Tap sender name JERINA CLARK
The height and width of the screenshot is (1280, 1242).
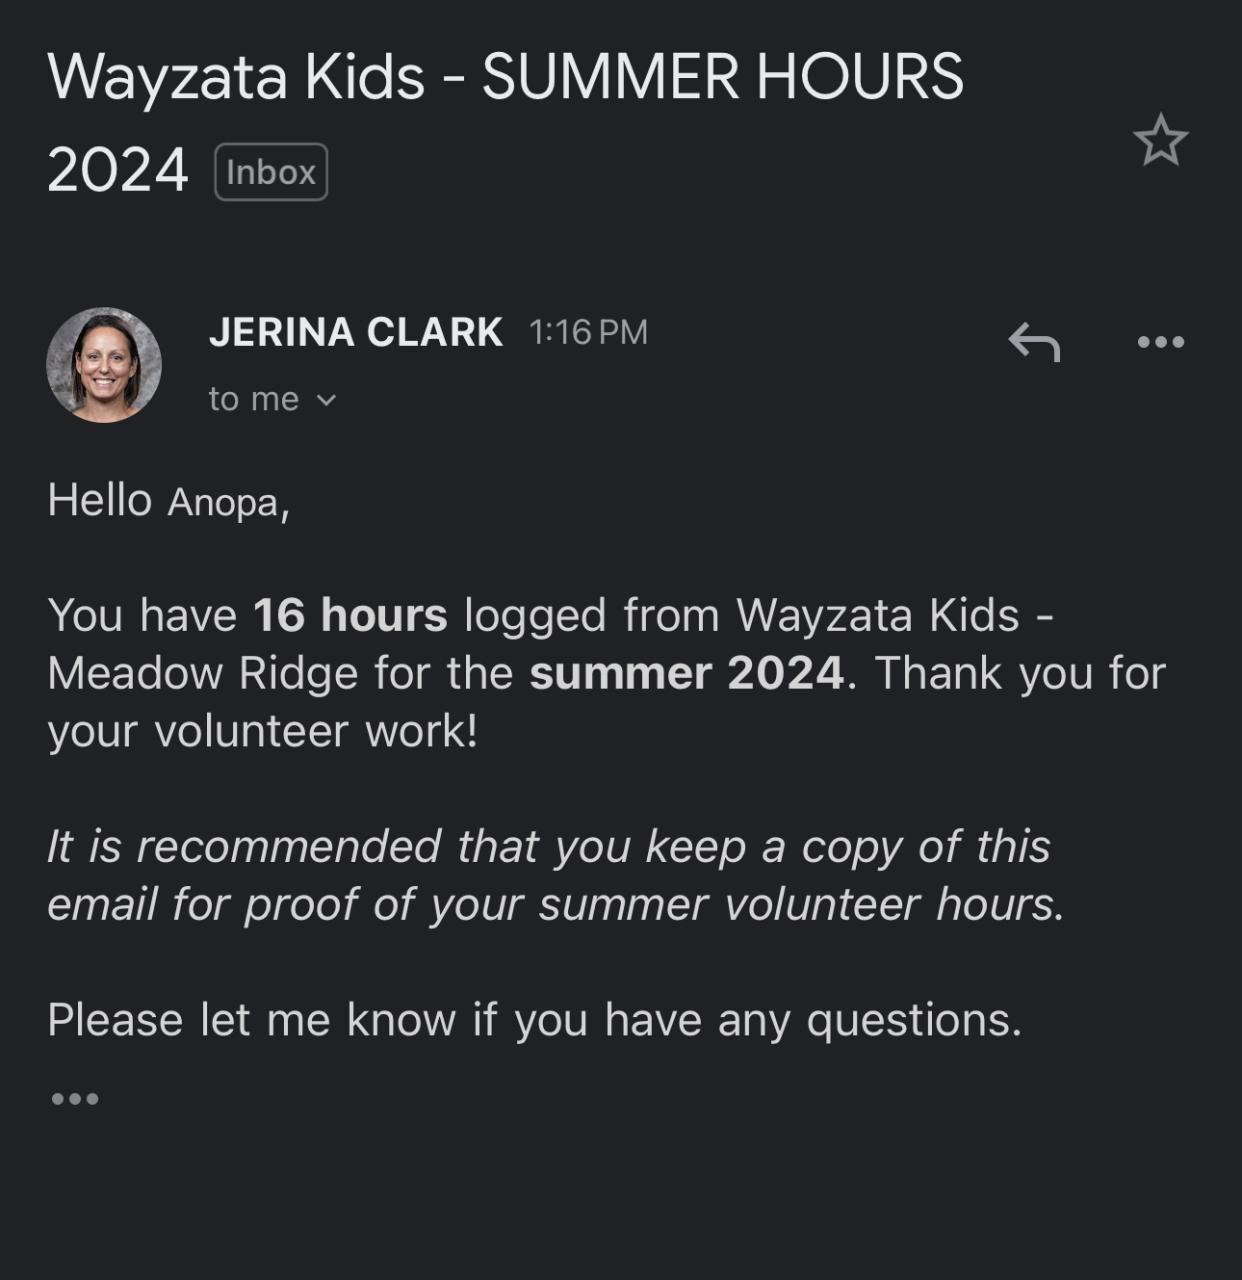click(x=355, y=332)
